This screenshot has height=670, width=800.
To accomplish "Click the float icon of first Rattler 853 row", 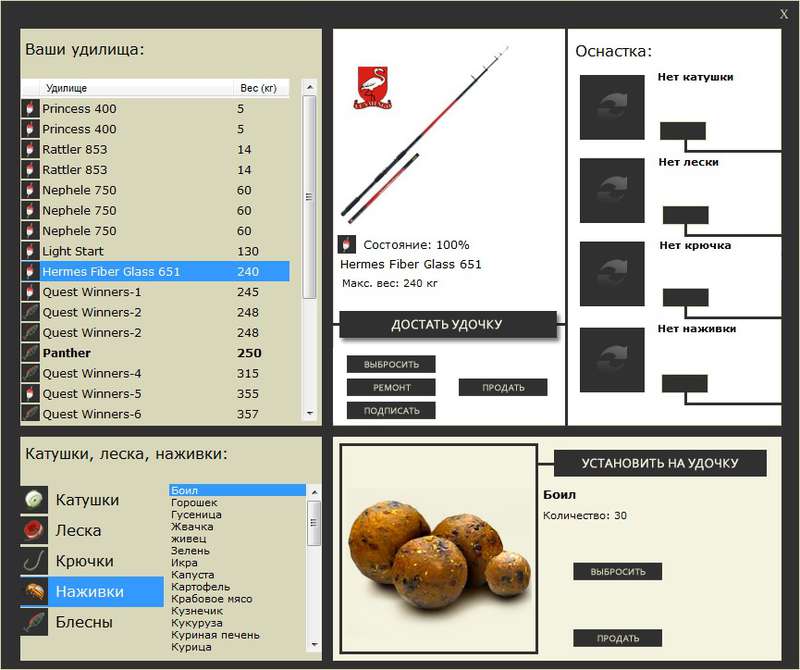I will click(30, 149).
